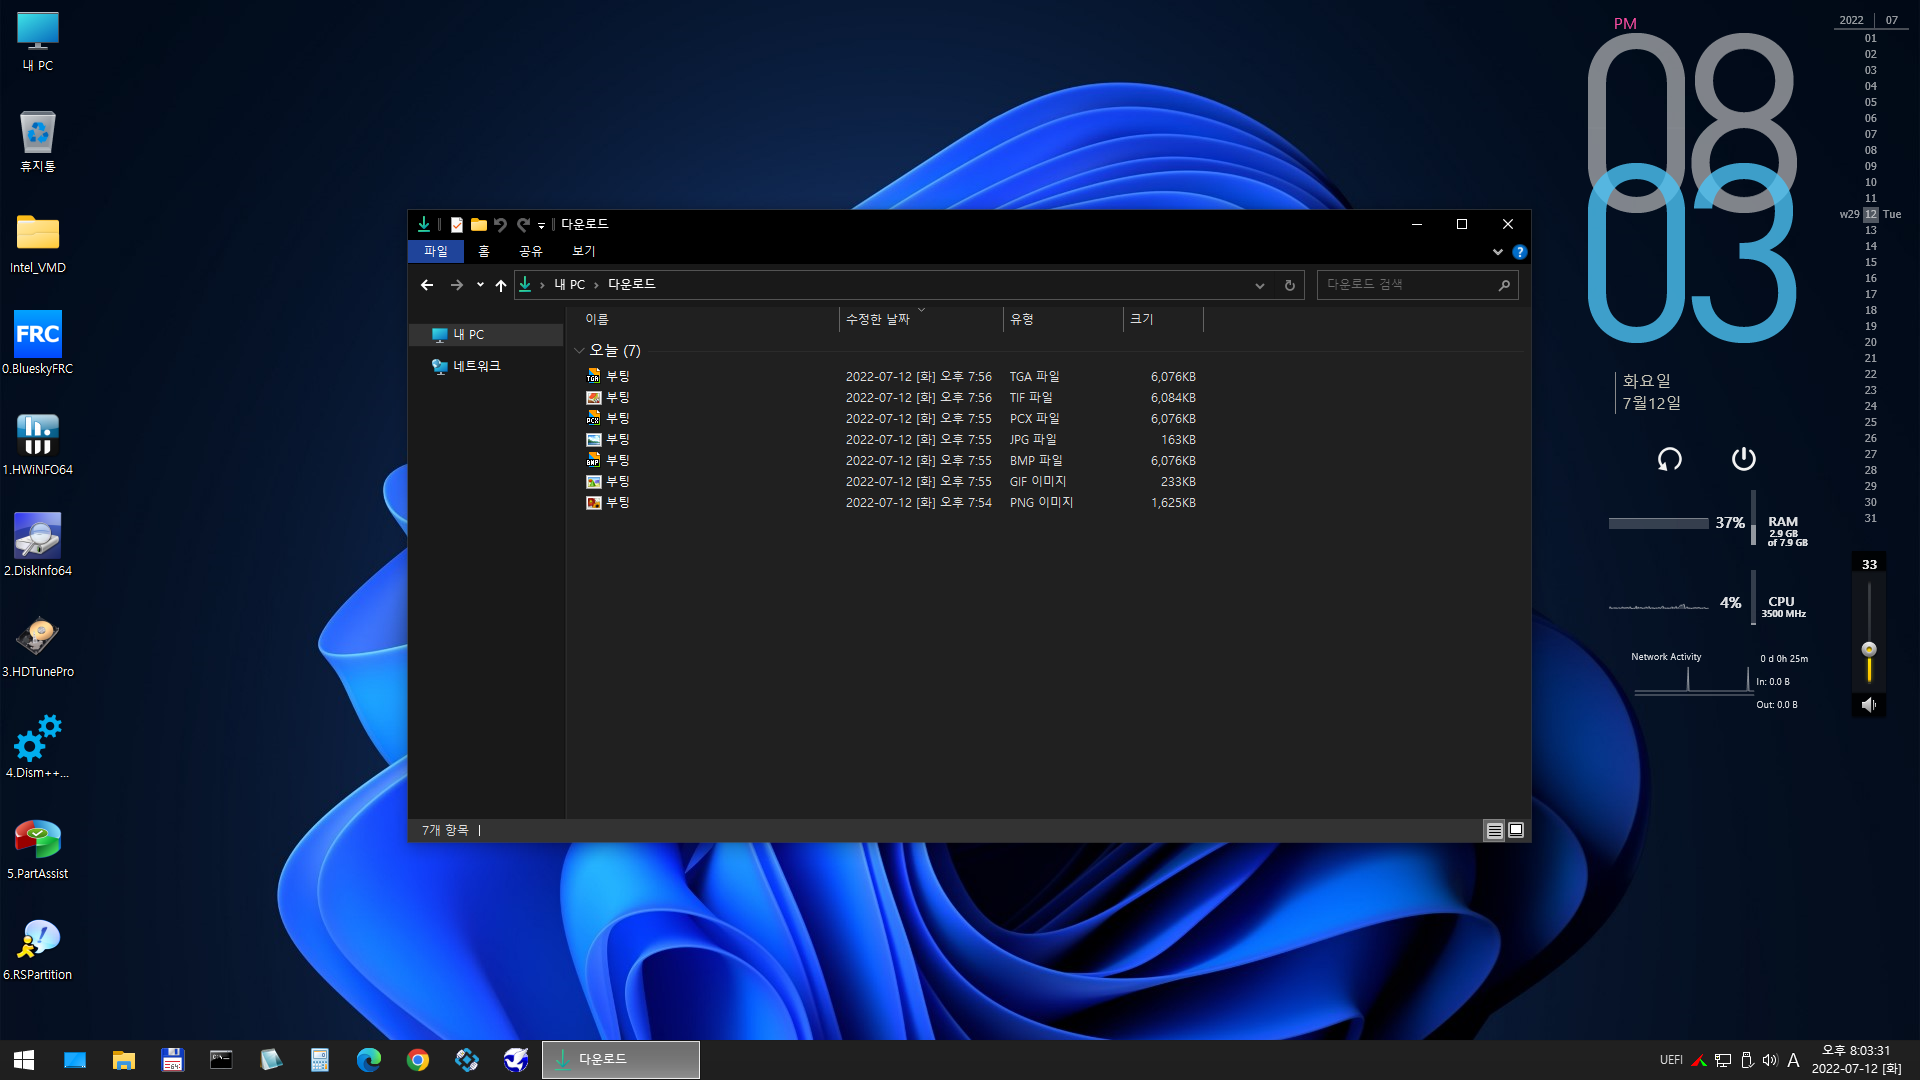
Task: Select the JPG 파일 부팅 row
Action: (x=891, y=440)
